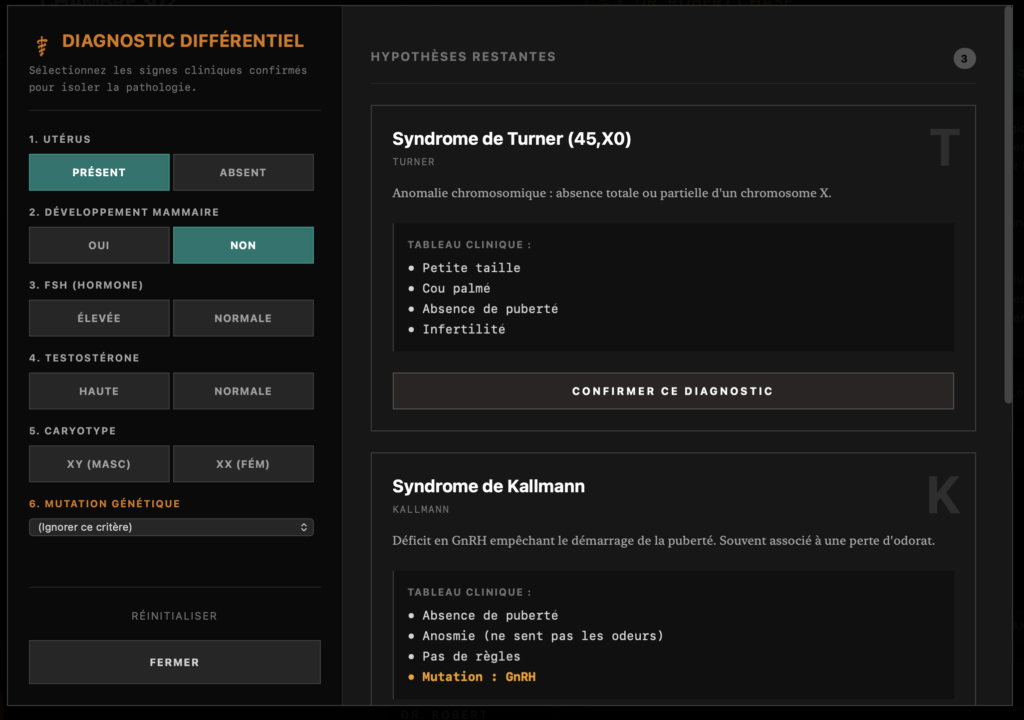1024x720 pixels.
Task: Select Utérus Absent option
Action: [243, 172]
